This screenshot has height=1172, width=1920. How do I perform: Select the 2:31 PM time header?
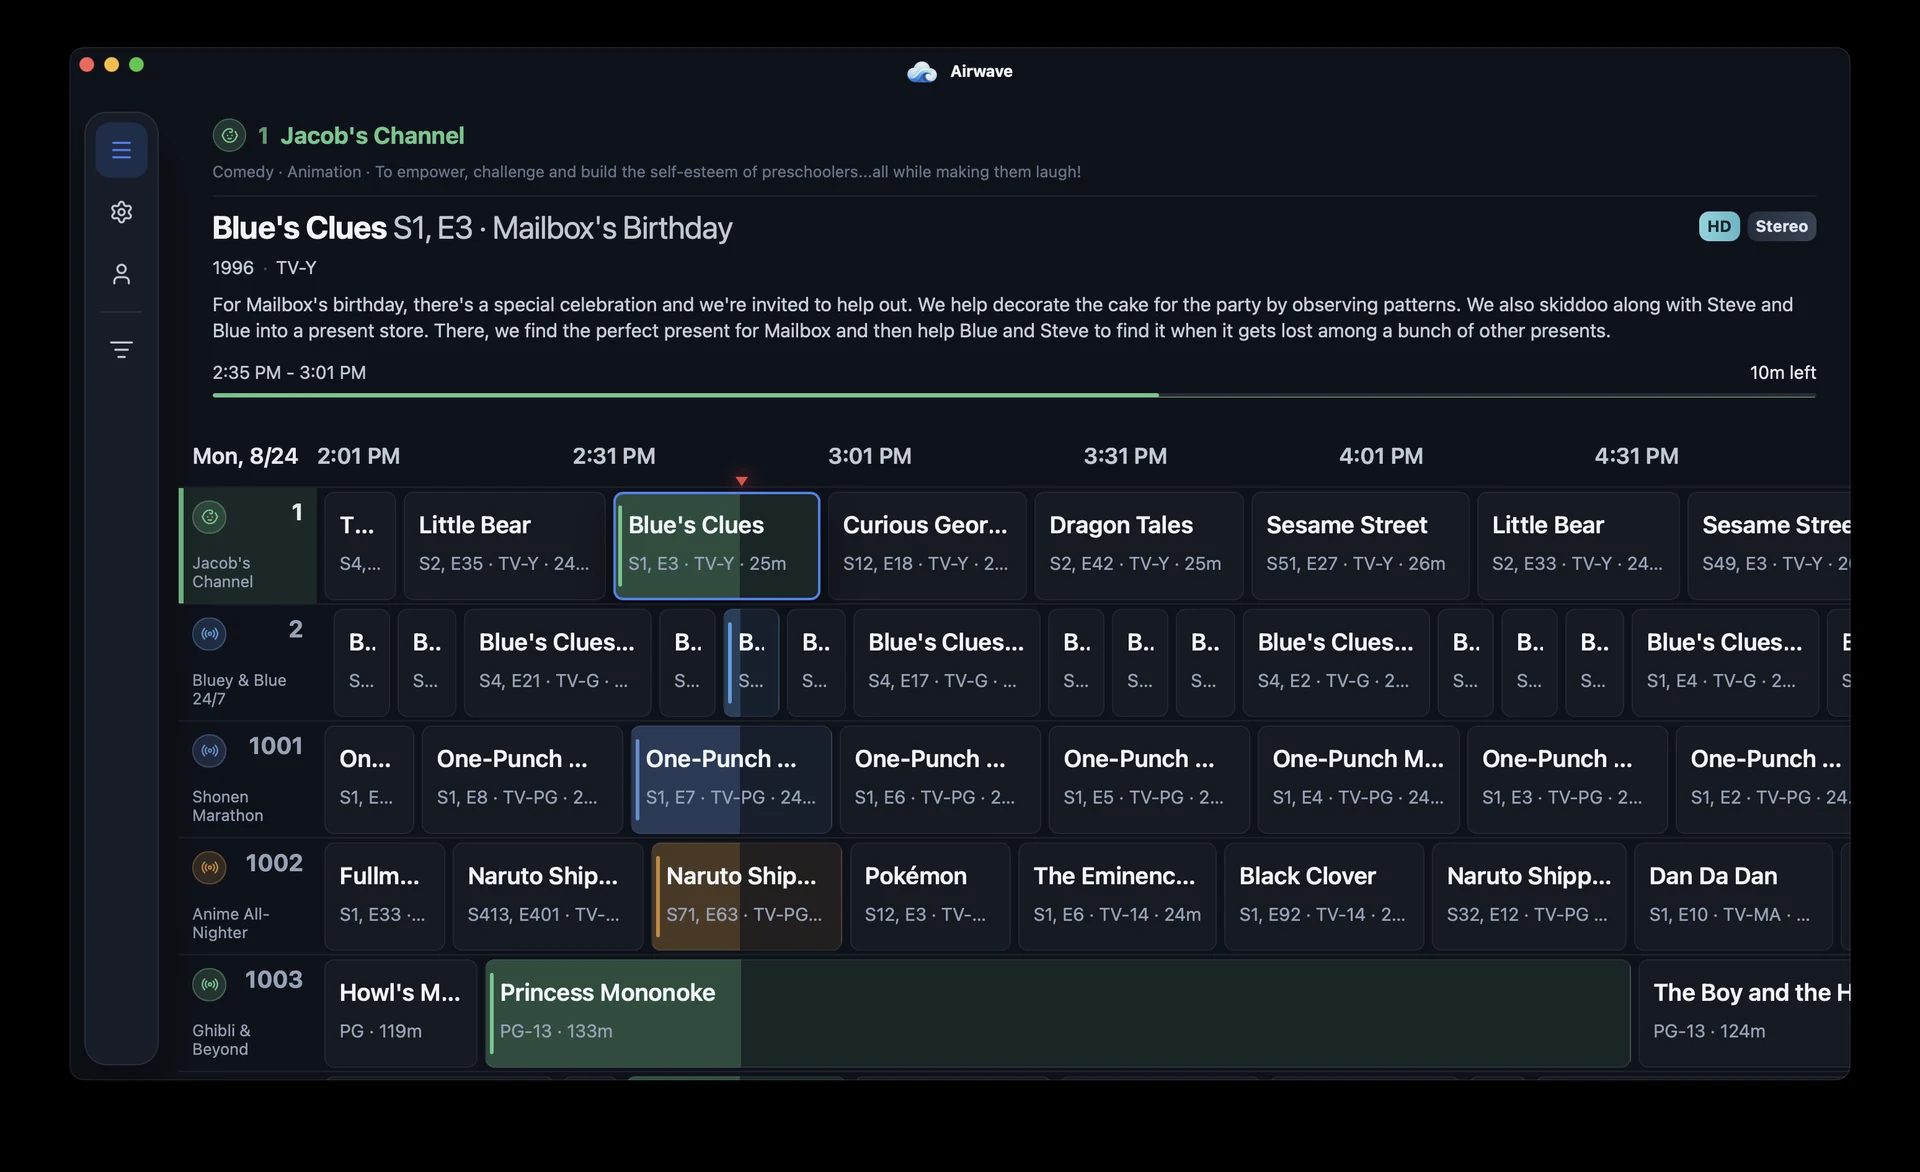(x=614, y=456)
